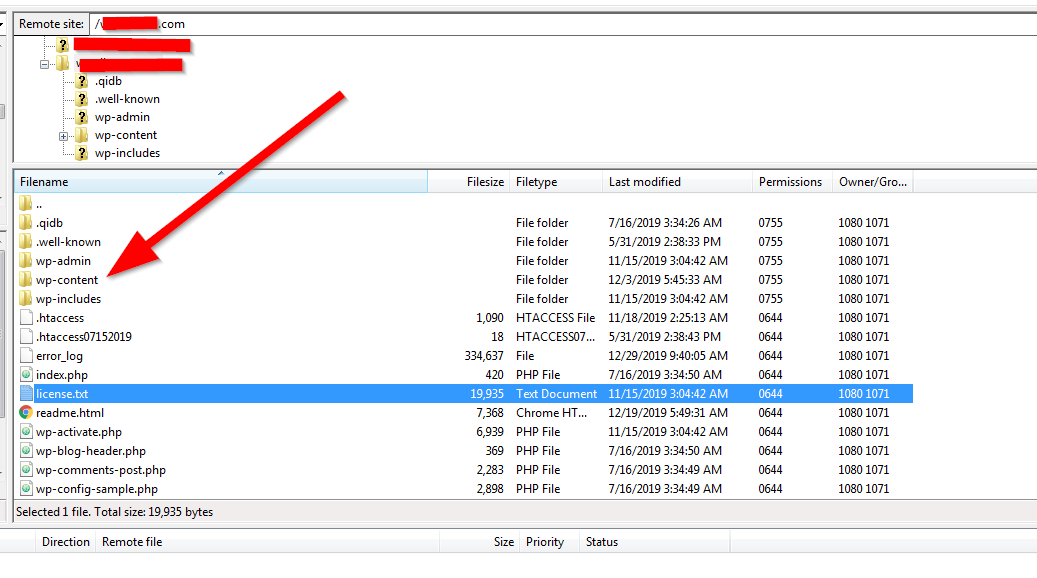Viewport: 1037px width, 578px height.
Task: Select the wp-activate.php PHP file icon
Action: (23, 431)
